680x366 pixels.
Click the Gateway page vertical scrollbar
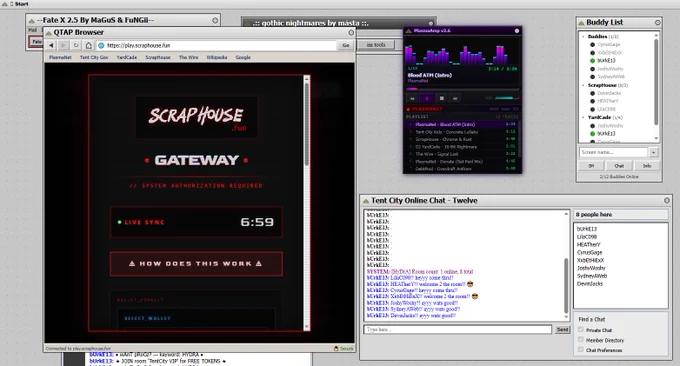tap(307, 203)
